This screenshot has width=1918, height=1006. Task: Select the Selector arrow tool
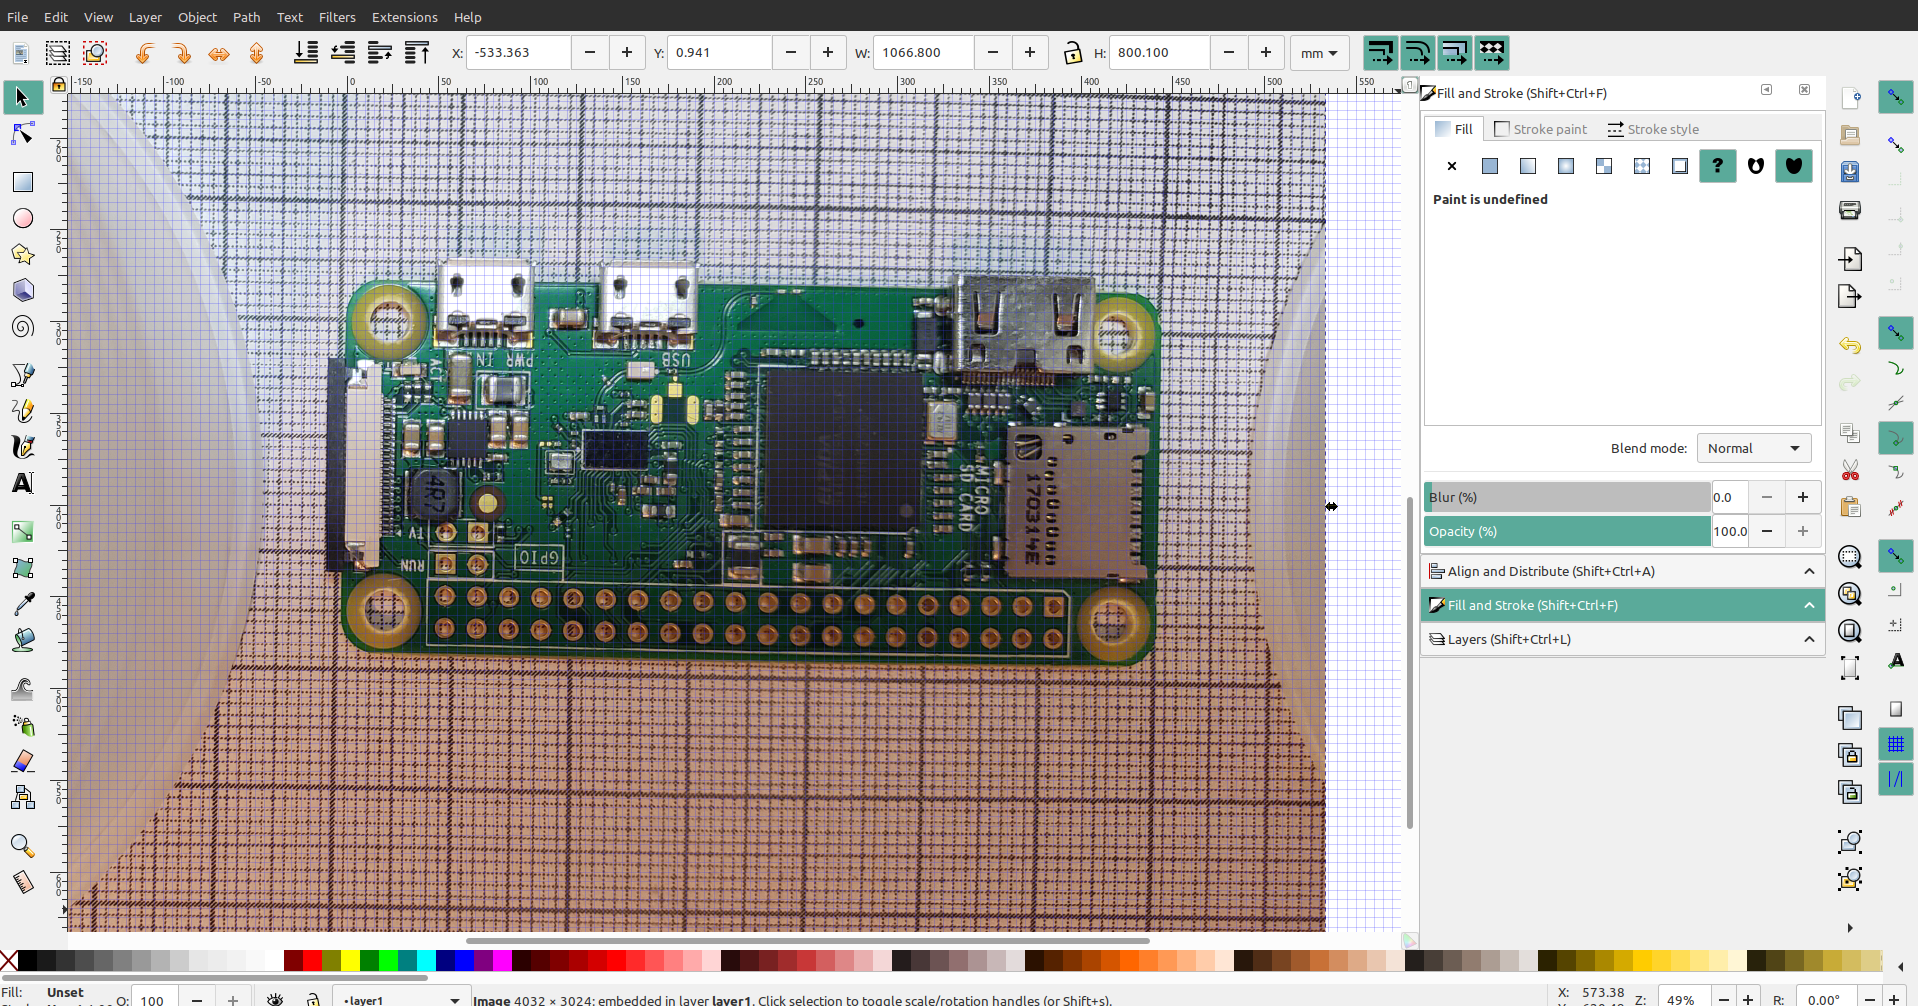[22, 97]
